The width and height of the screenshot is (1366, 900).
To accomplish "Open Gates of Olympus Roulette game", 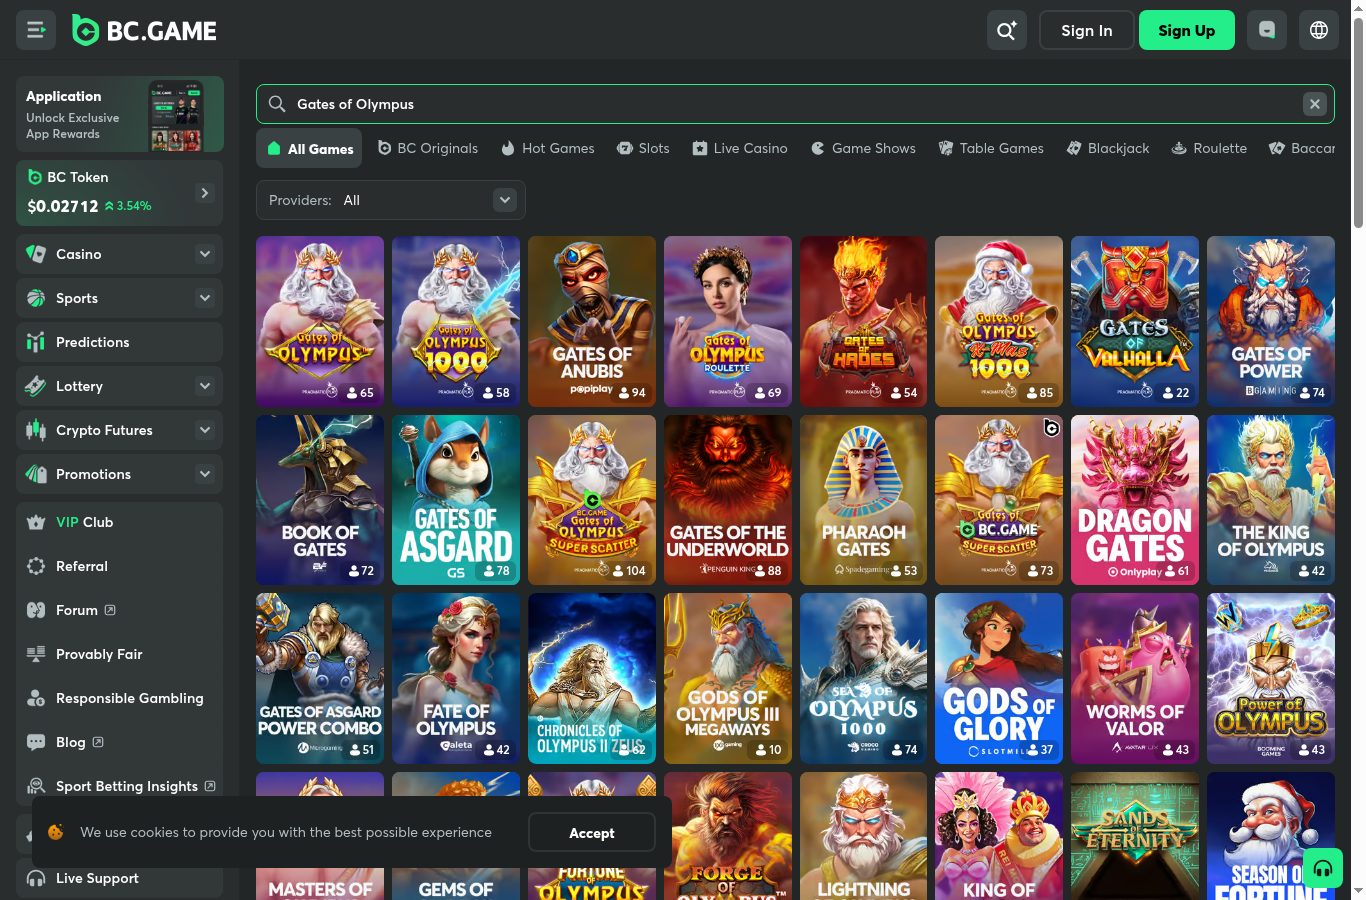I will pyautogui.click(x=728, y=321).
